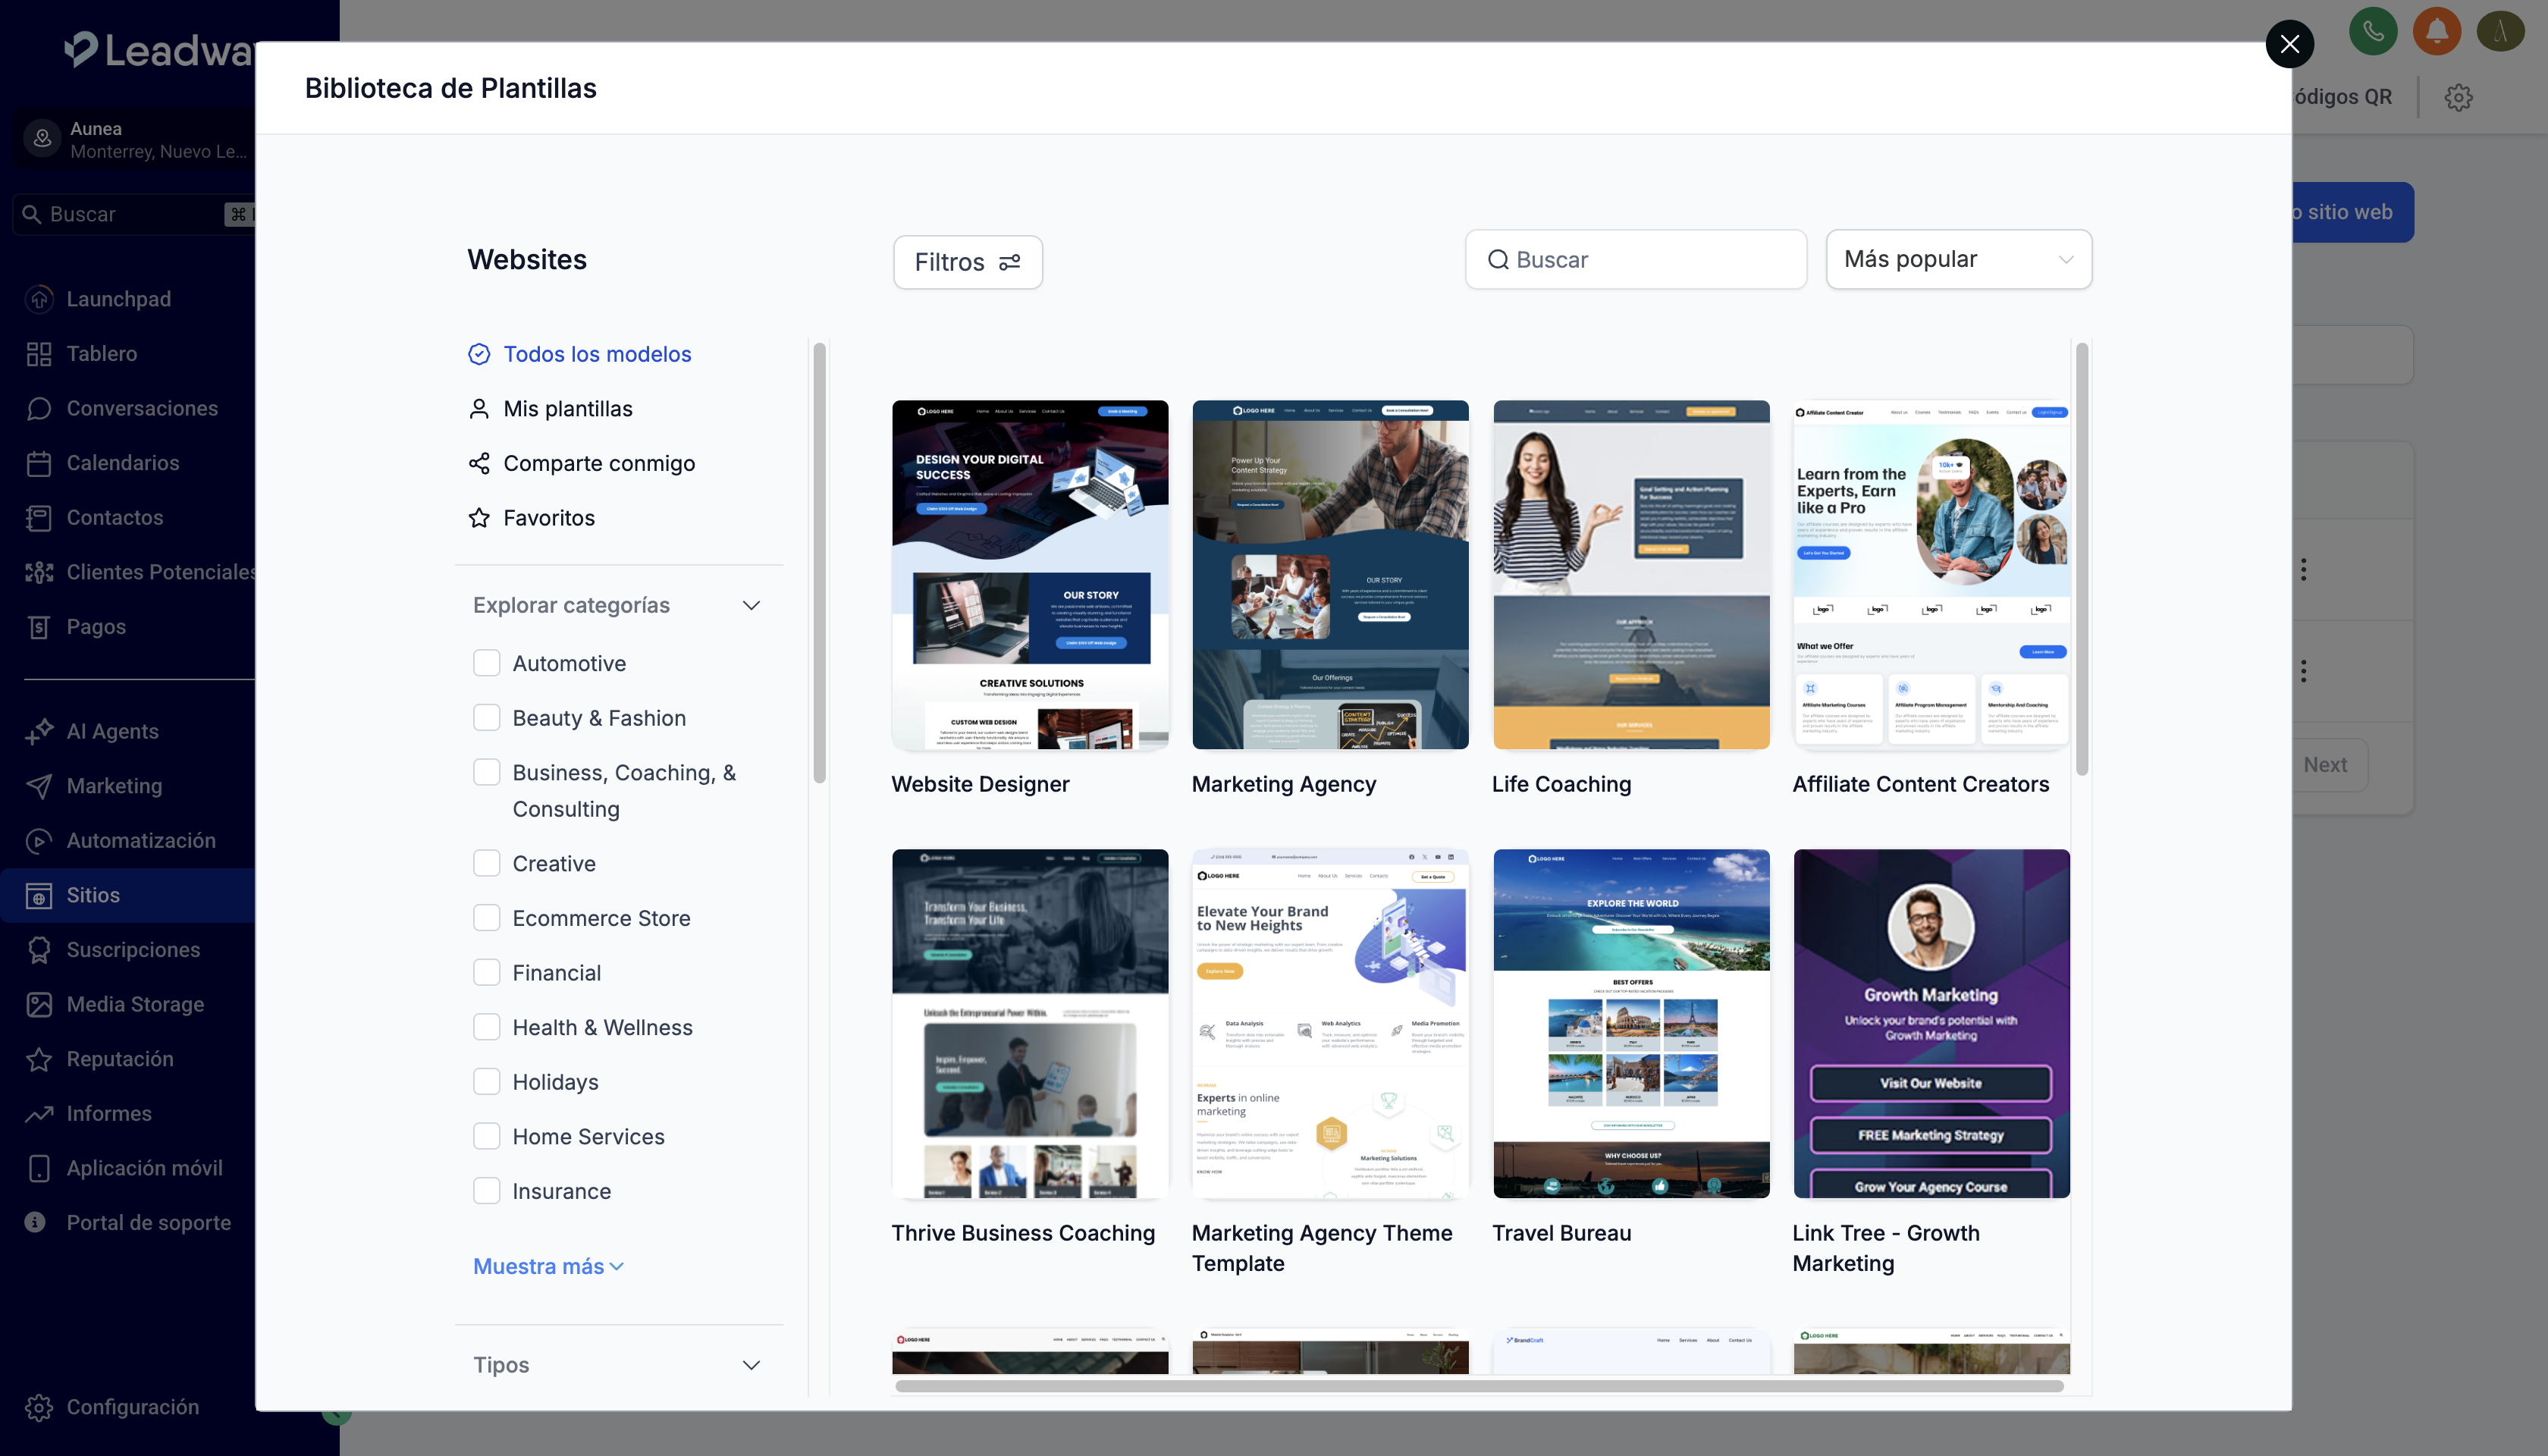Open the Travel Bureau template thumbnail
Viewport: 2548px width, 1456px height.
pyautogui.click(x=1631, y=1023)
